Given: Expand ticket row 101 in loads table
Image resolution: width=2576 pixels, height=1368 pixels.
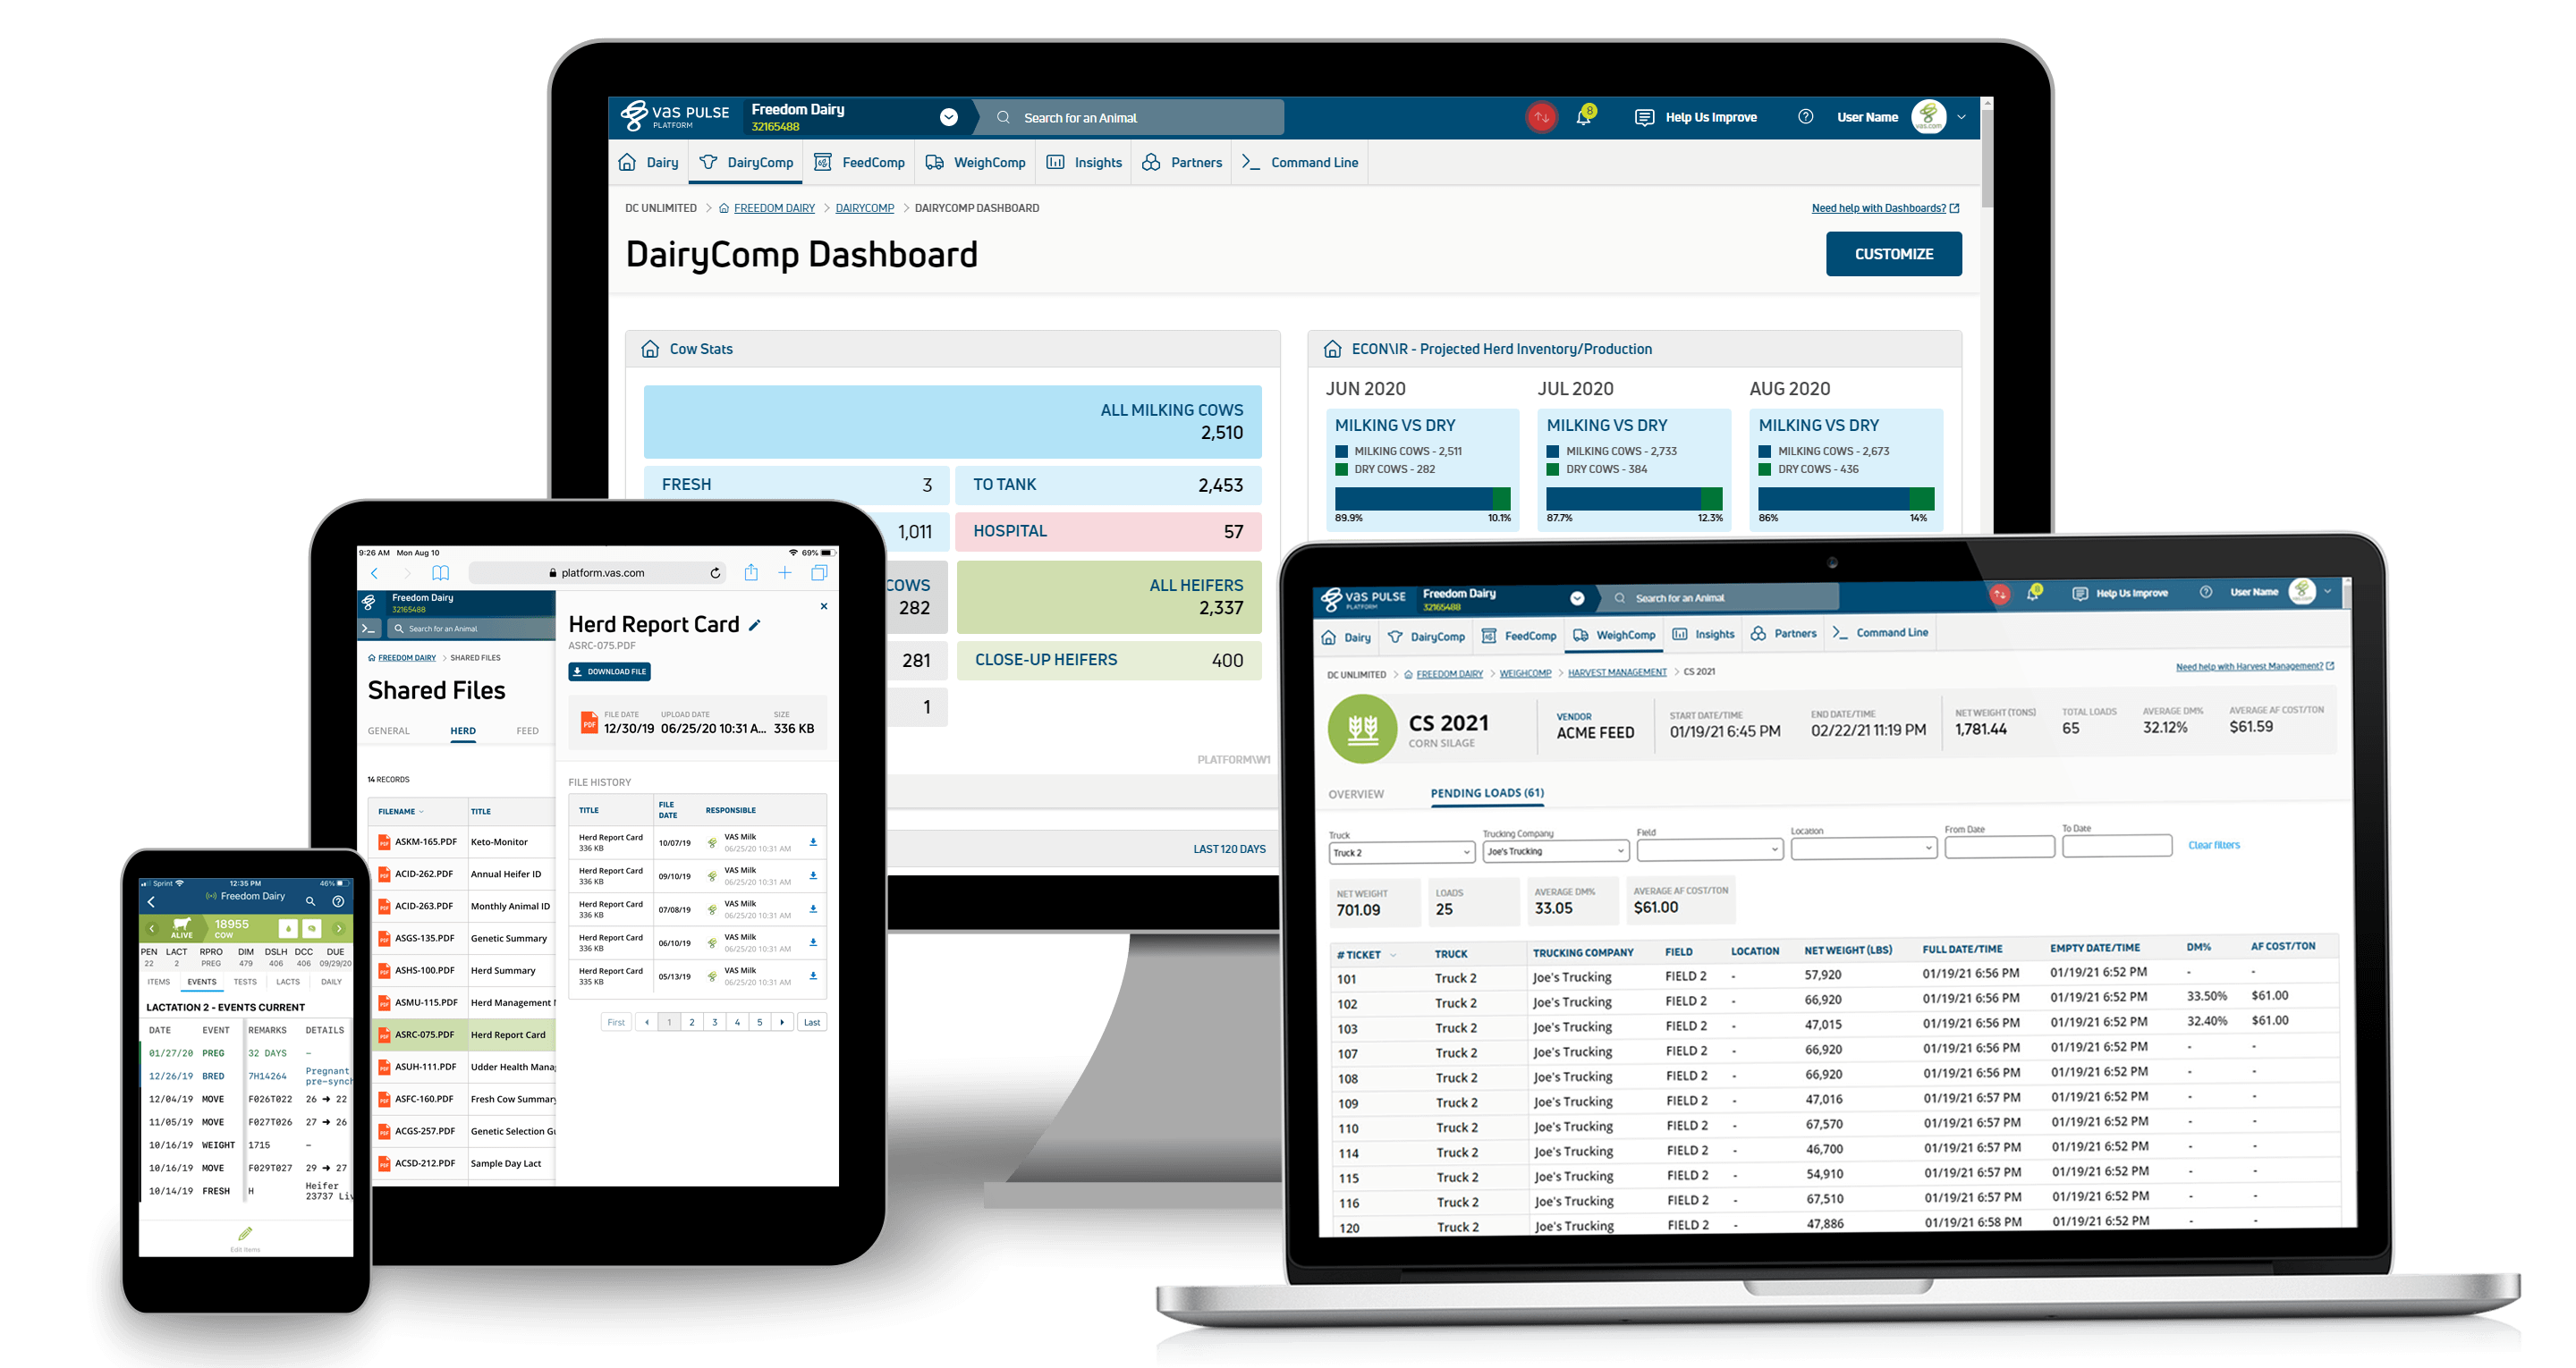Looking at the screenshot, I should tap(1356, 976).
